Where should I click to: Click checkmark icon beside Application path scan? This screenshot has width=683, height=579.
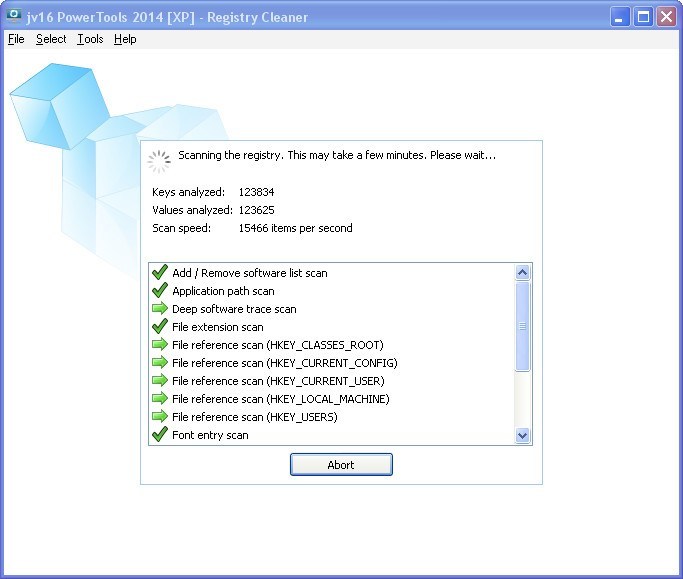pyautogui.click(x=160, y=290)
